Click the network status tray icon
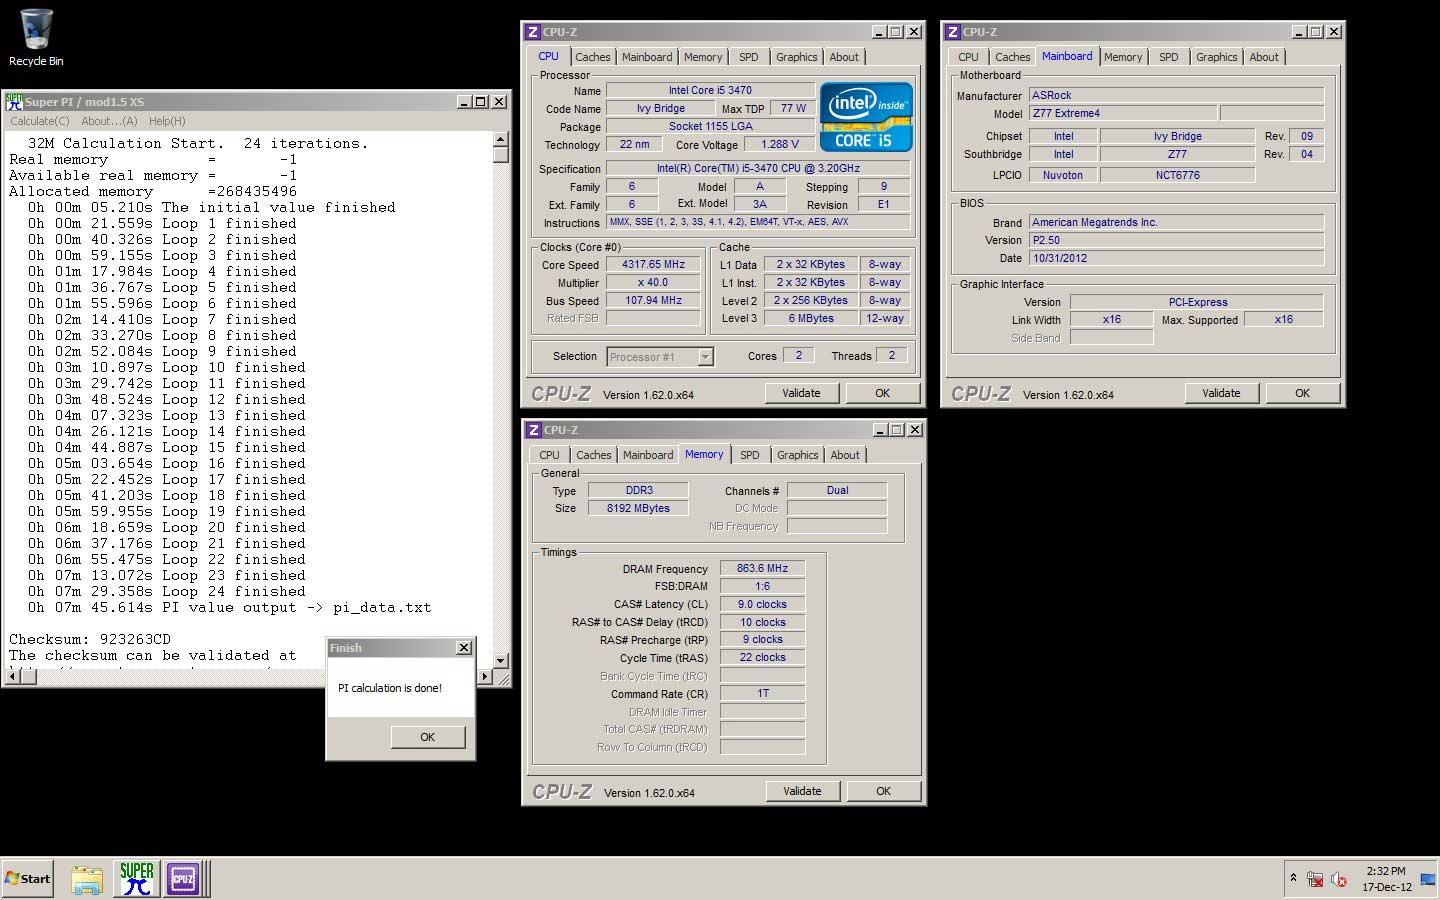The width and height of the screenshot is (1440, 900). point(1315,880)
